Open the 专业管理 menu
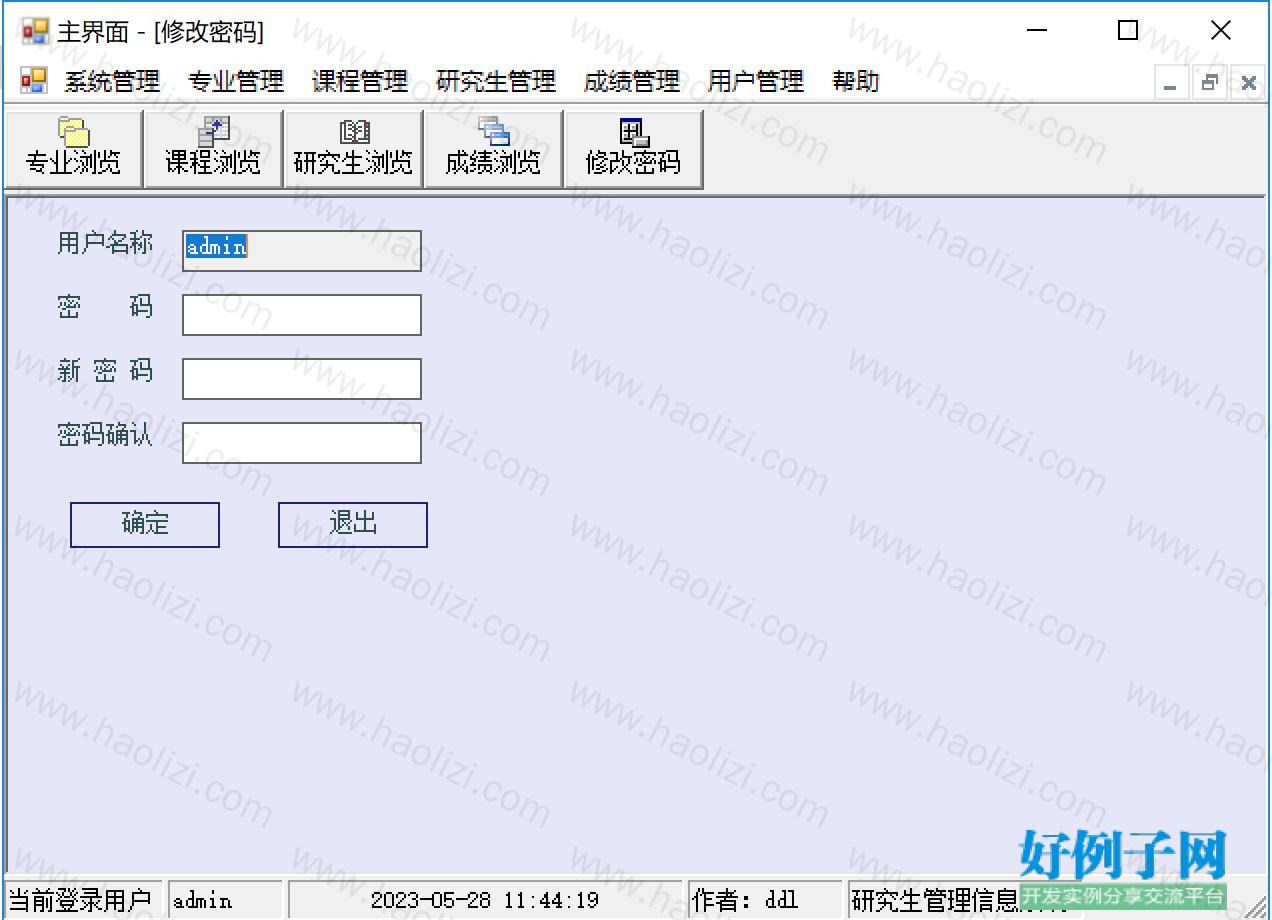Image resolution: width=1272 pixels, height=920 pixels. pyautogui.click(x=236, y=82)
